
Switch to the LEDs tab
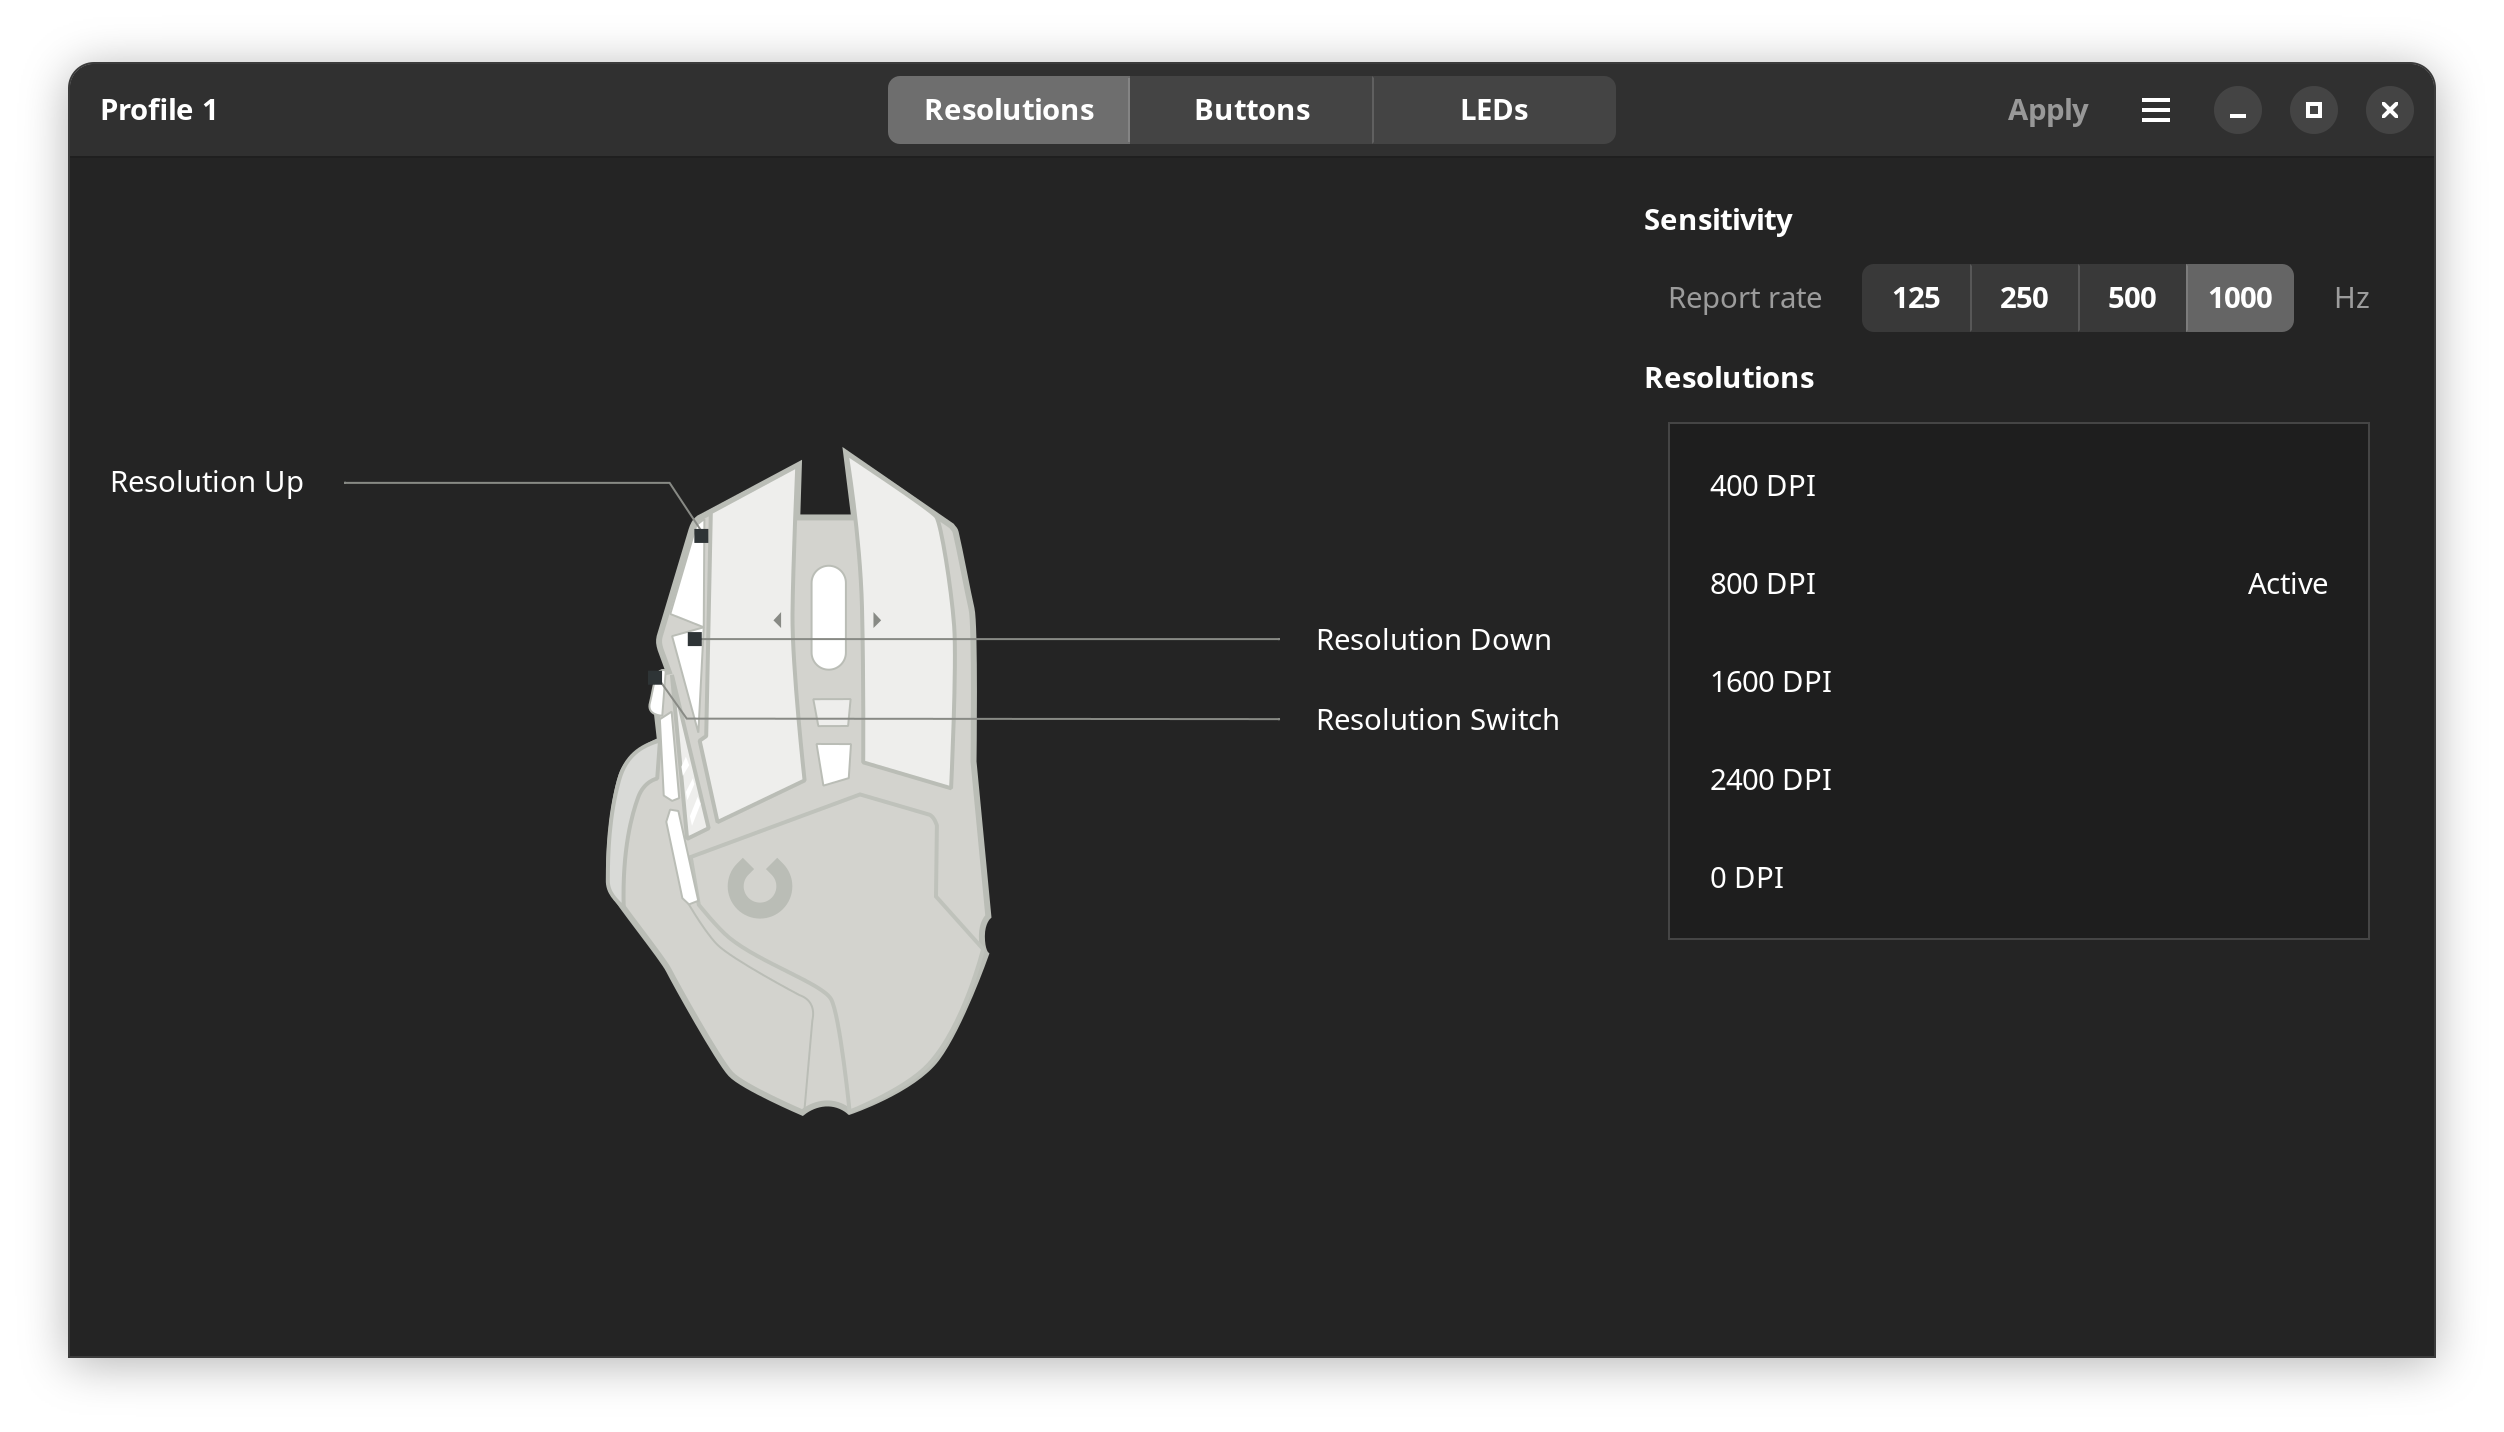click(1493, 110)
